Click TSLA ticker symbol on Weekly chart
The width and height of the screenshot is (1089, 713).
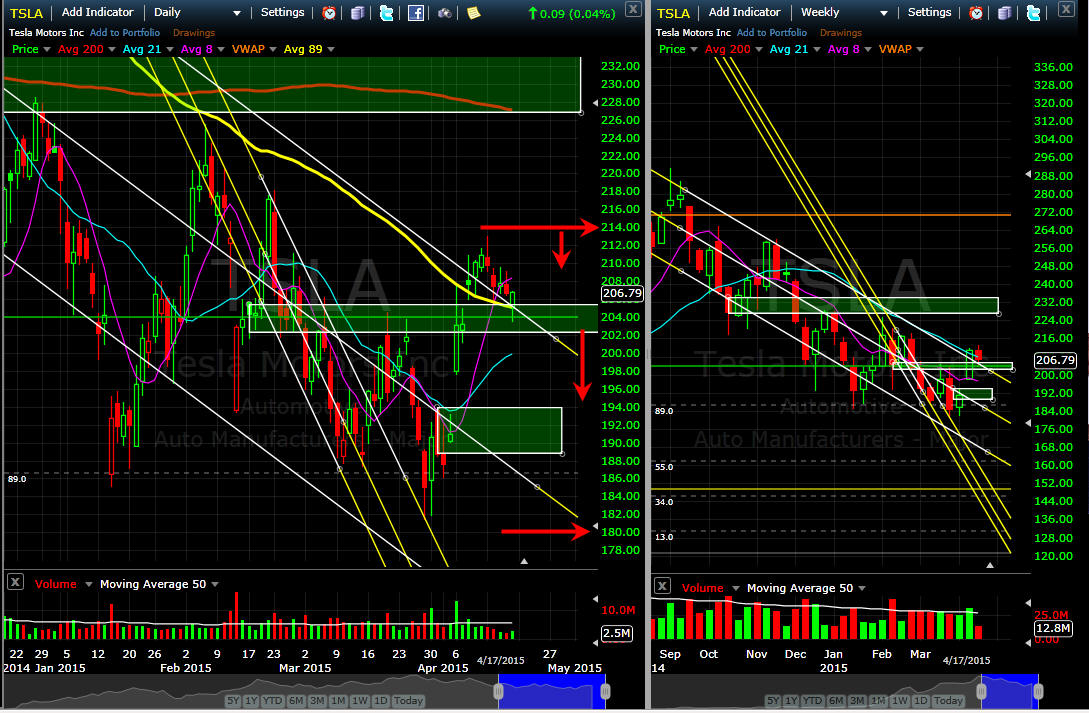pos(673,13)
